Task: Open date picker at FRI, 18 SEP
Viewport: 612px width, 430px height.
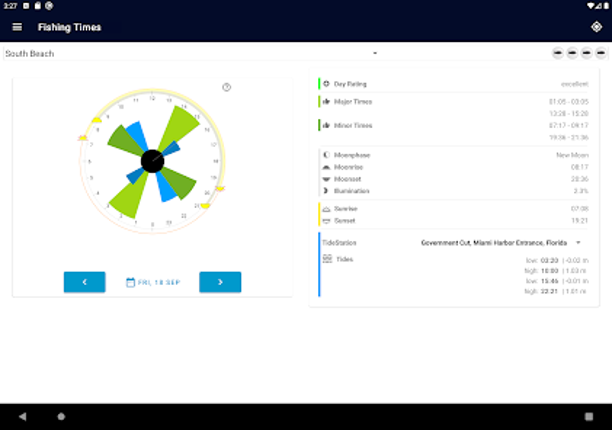Action: 158,283
